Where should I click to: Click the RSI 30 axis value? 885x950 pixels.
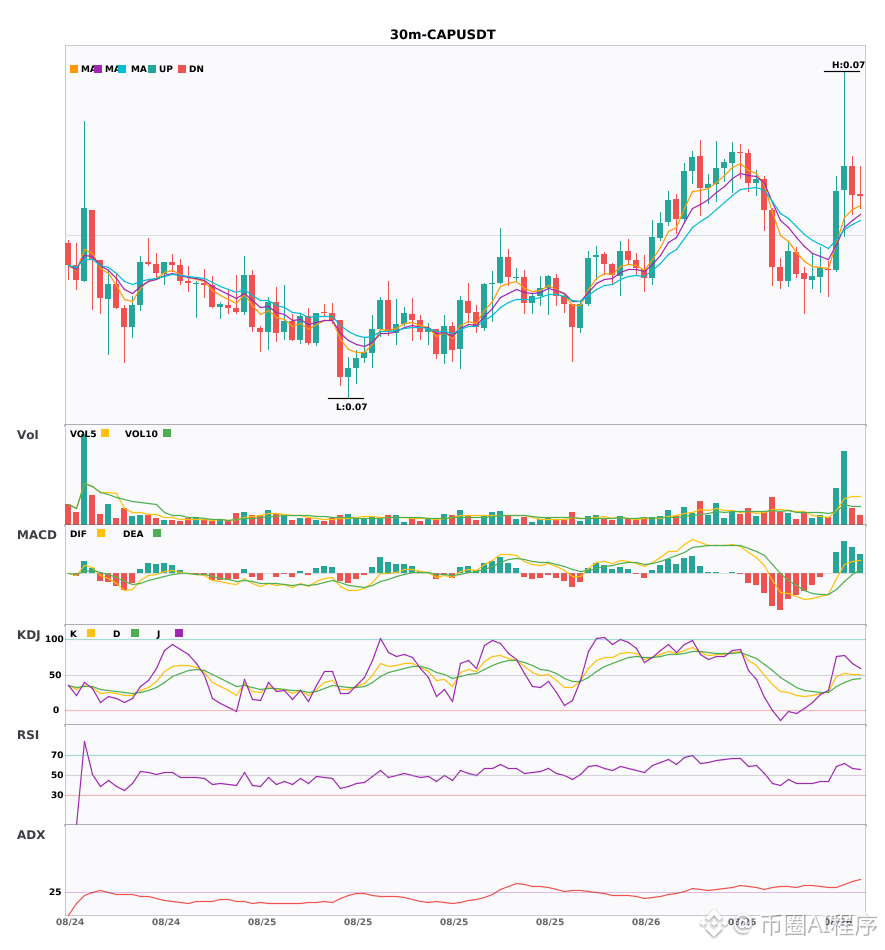coord(57,795)
